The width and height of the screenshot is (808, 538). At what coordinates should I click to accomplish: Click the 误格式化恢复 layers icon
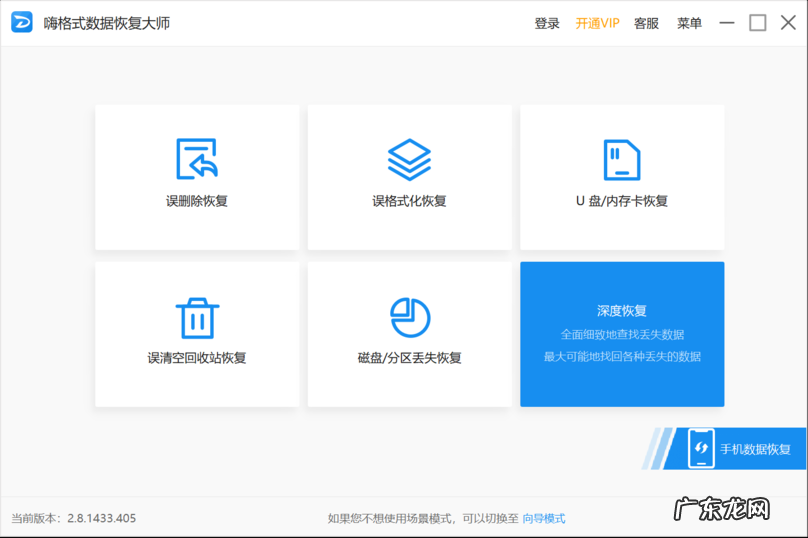pyautogui.click(x=409, y=159)
